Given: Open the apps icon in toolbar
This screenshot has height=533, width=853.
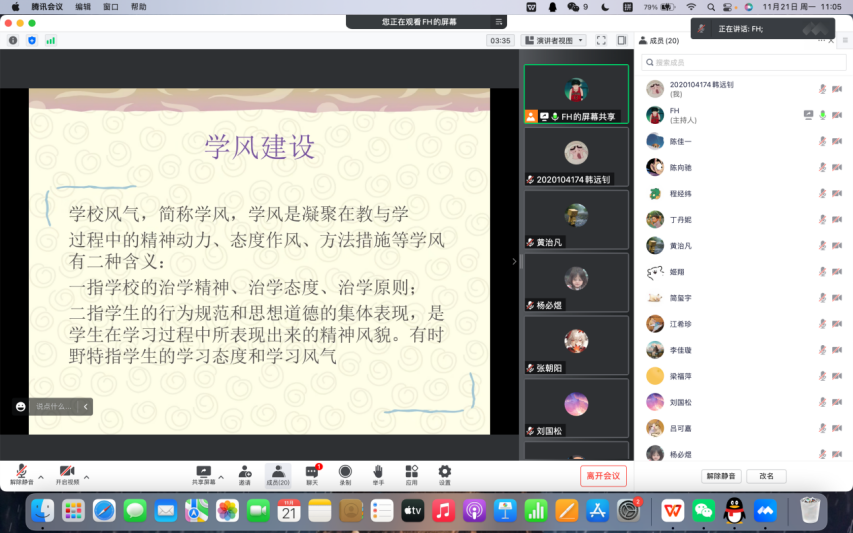Looking at the screenshot, I should tap(411, 472).
